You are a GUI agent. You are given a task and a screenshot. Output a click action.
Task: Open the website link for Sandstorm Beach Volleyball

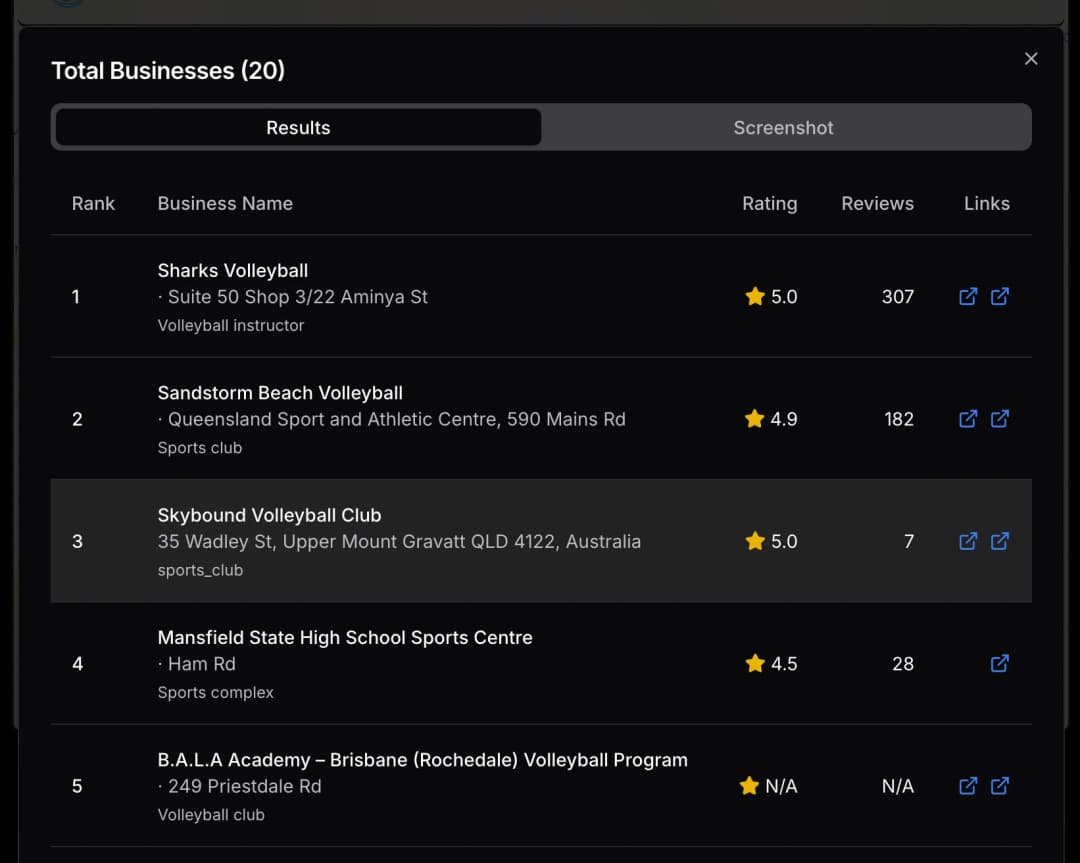[x=1000, y=419]
